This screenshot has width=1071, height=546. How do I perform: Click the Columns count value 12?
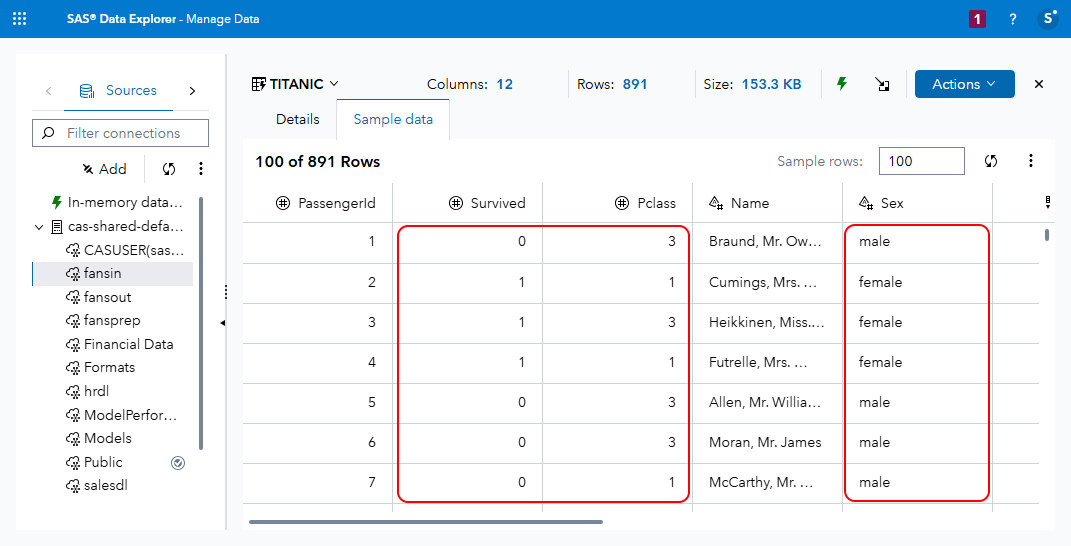(x=504, y=84)
